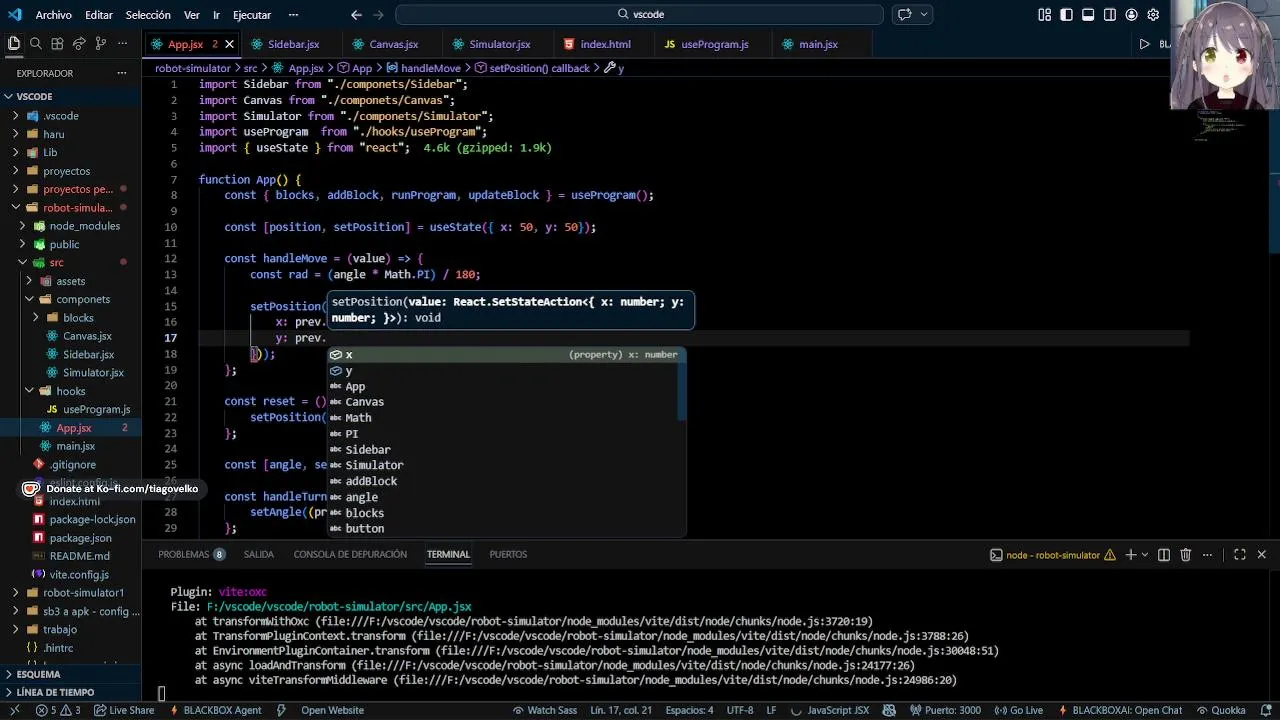Close the App.jsx editor tab
Image resolution: width=1280 pixels, height=720 pixels.
[229, 44]
